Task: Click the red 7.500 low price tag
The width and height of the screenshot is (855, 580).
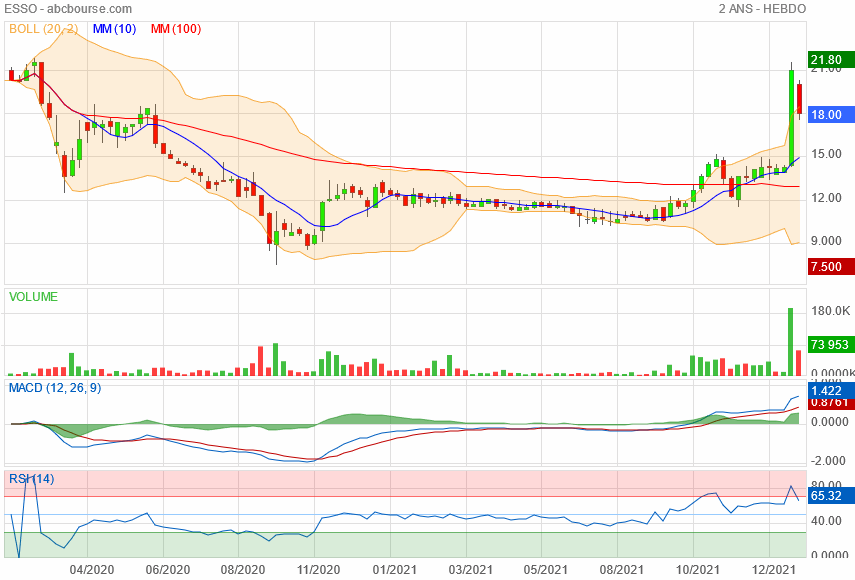Action: pos(831,267)
